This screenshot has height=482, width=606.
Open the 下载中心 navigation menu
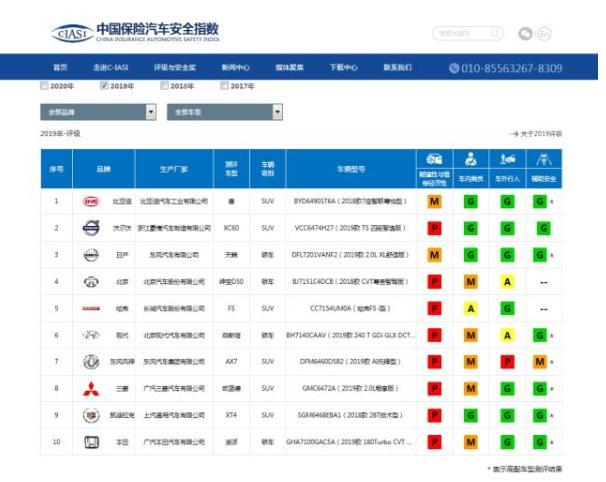(343, 68)
